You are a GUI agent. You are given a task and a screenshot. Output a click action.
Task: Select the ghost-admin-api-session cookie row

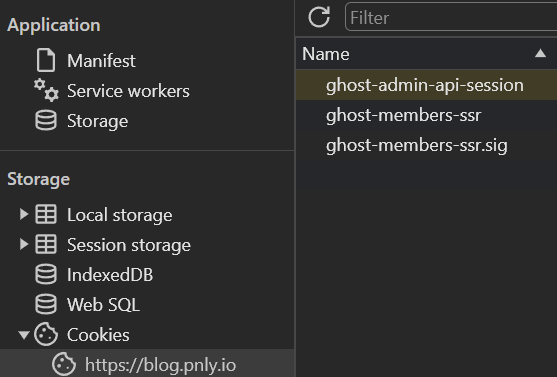[426, 85]
